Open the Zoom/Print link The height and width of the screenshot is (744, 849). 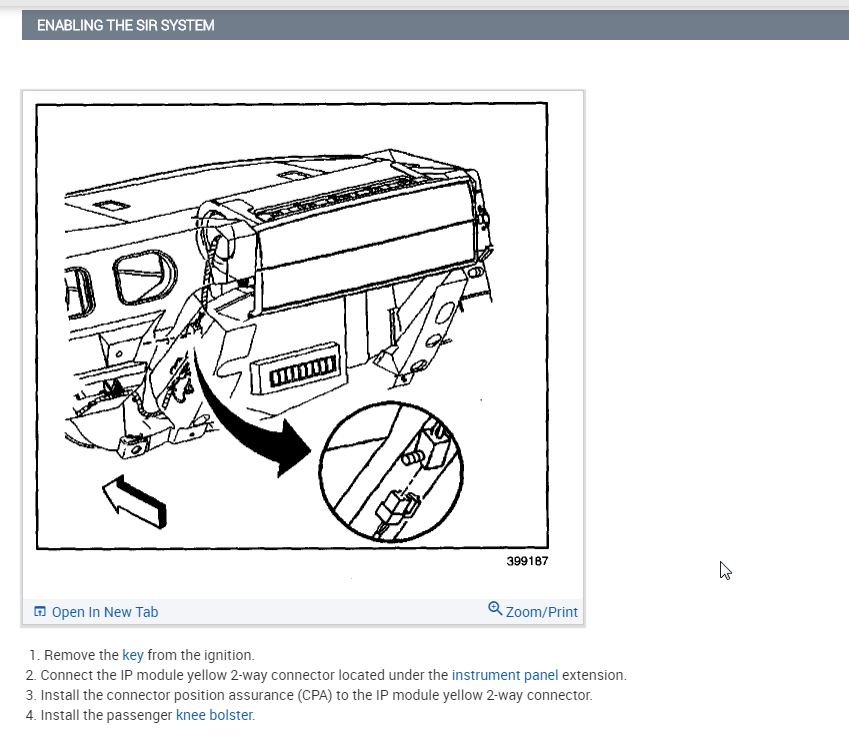(x=541, y=612)
